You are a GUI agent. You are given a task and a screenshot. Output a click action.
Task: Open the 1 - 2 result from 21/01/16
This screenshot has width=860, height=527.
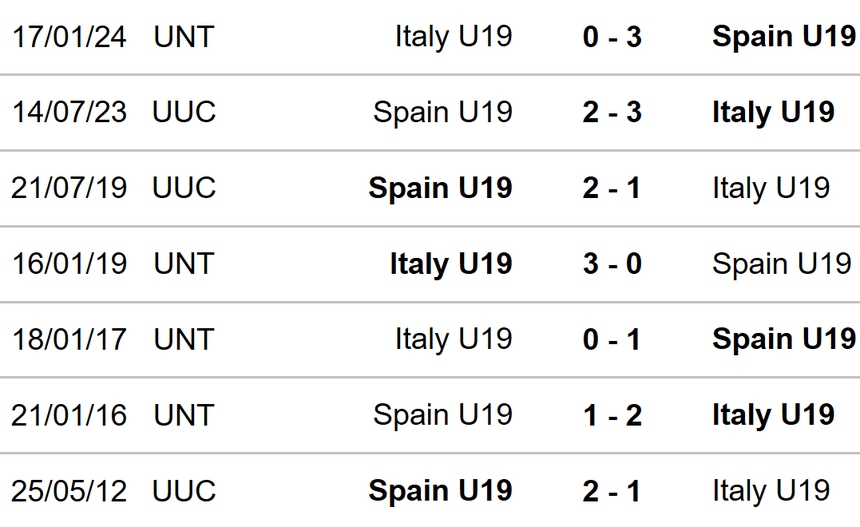click(x=612, y=414)
